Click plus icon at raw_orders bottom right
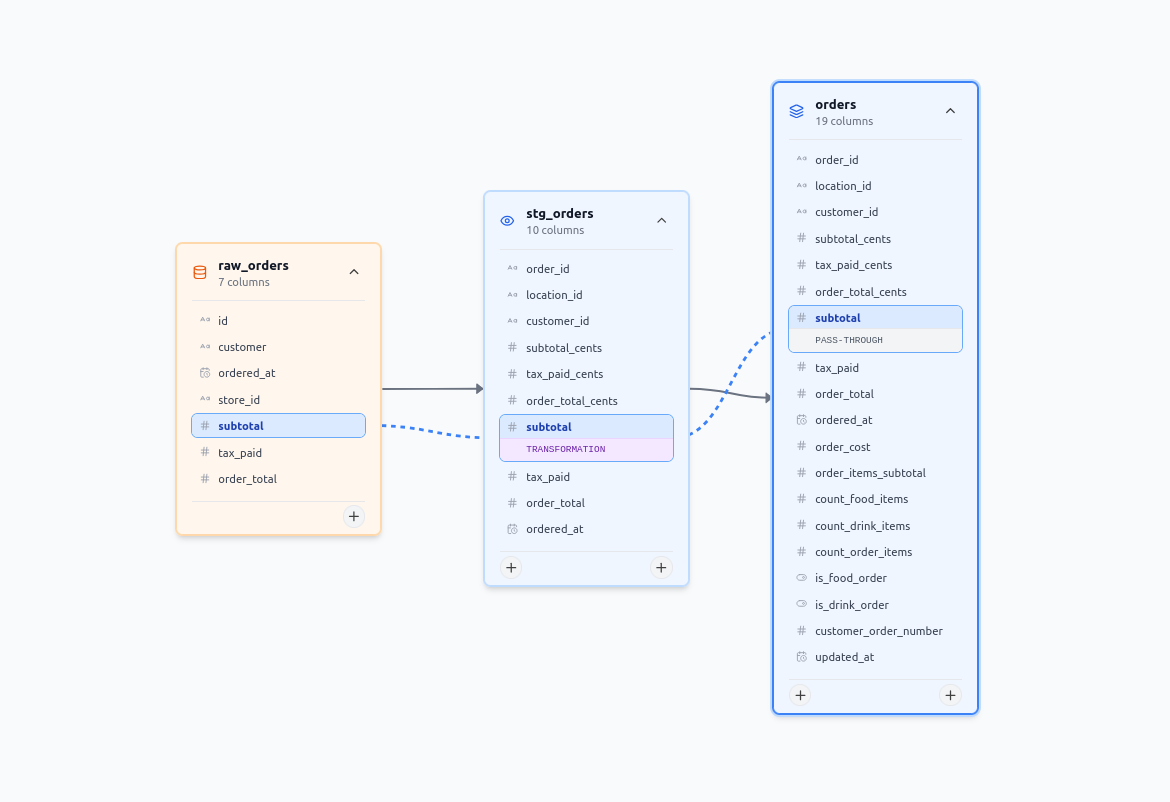1170x802 pixels. point(354,516)
